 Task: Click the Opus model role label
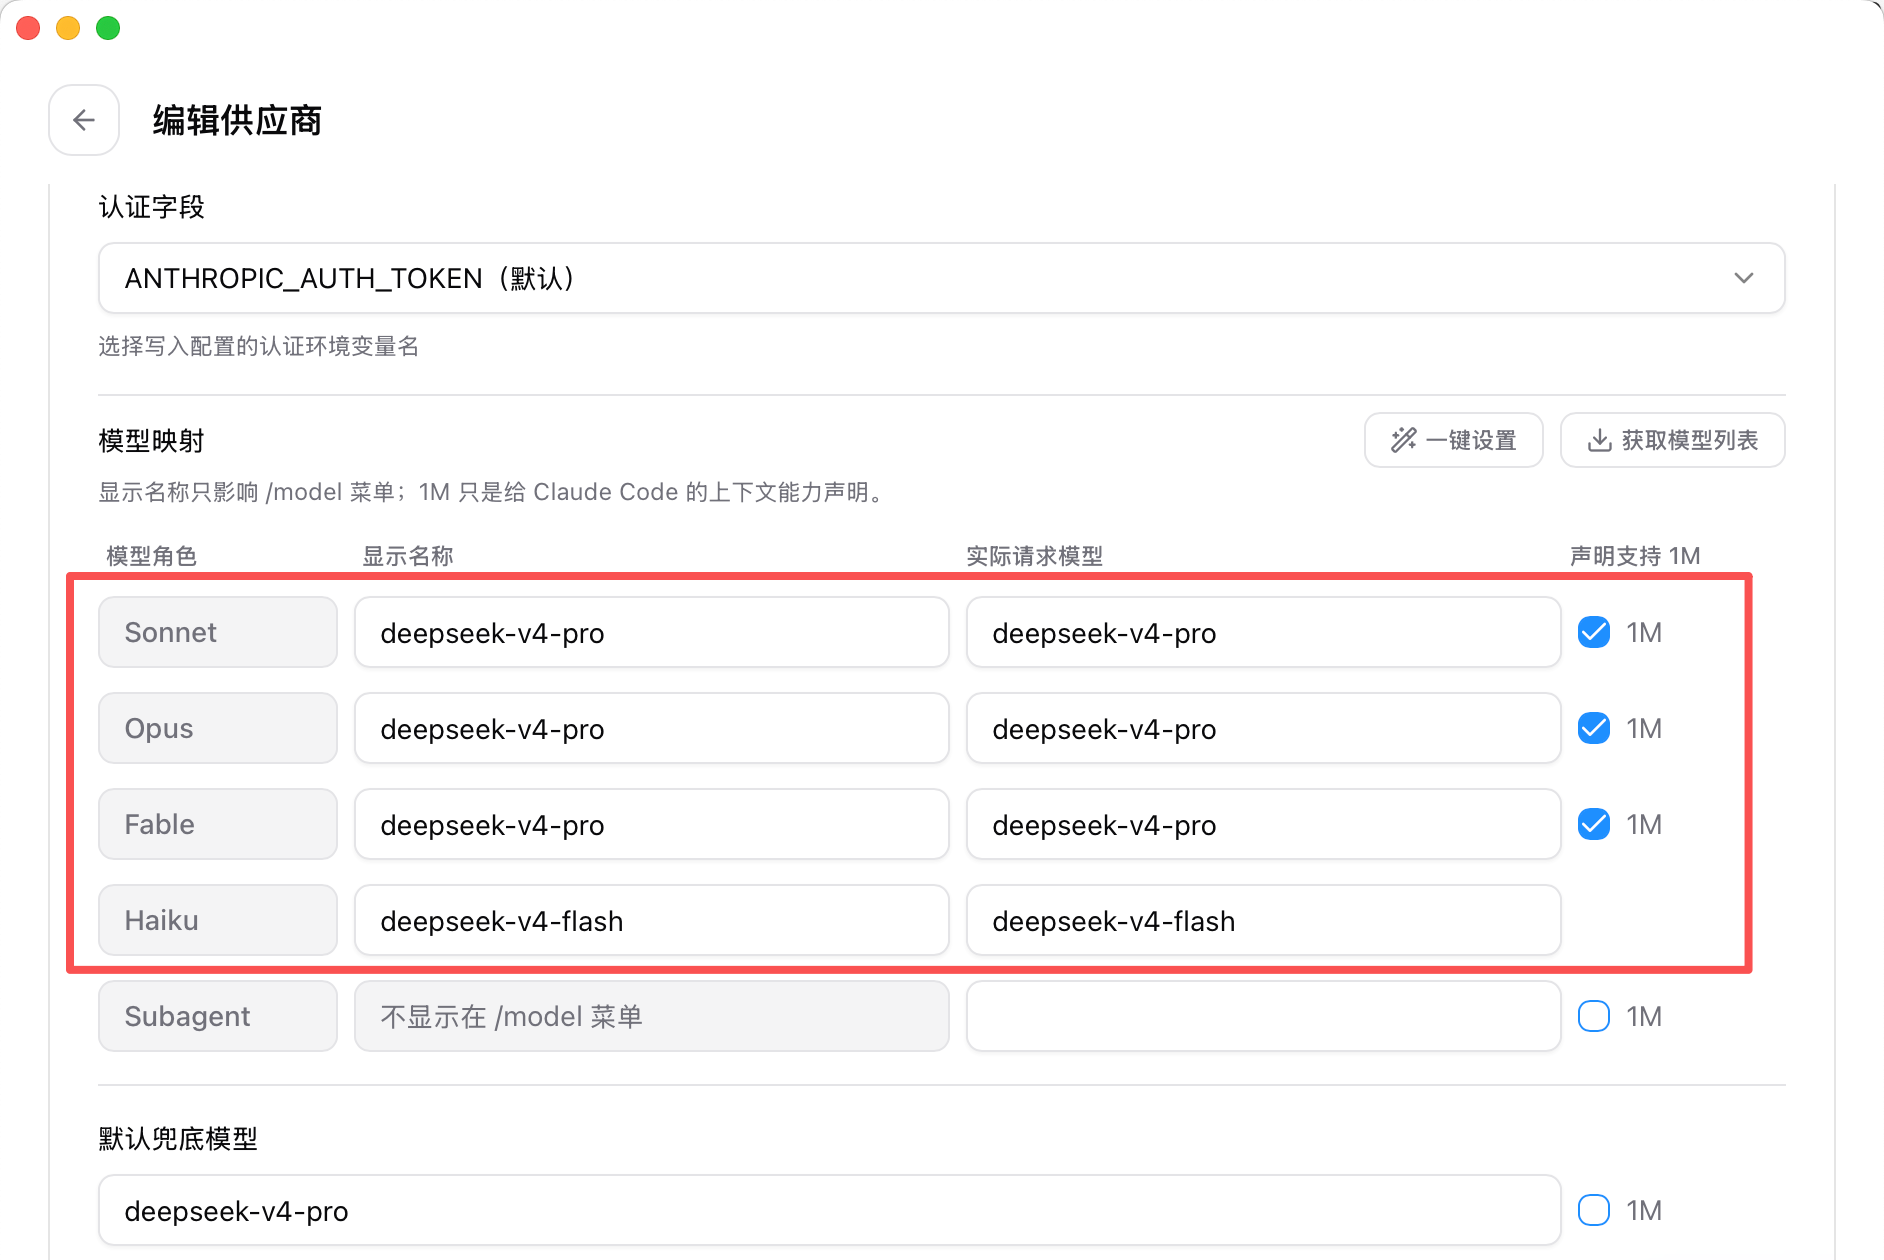(x=218, y=728)
